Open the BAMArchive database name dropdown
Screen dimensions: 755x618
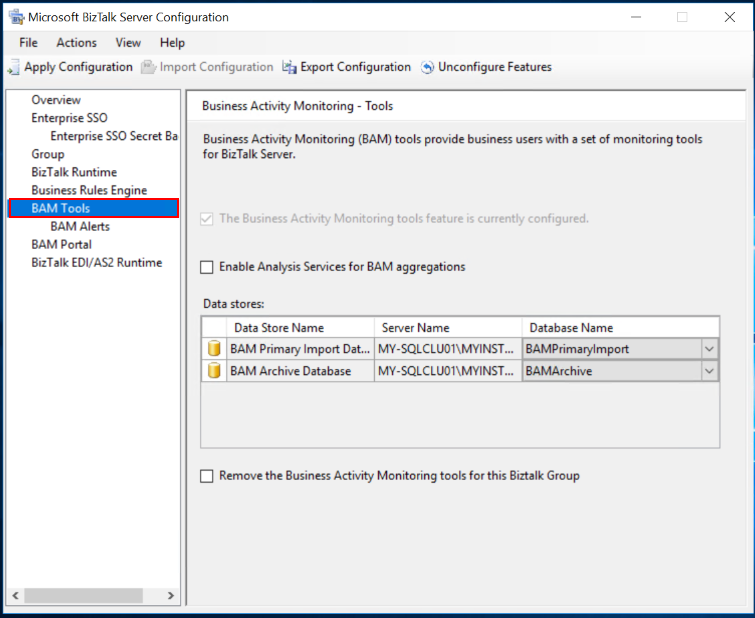[709, 371]
